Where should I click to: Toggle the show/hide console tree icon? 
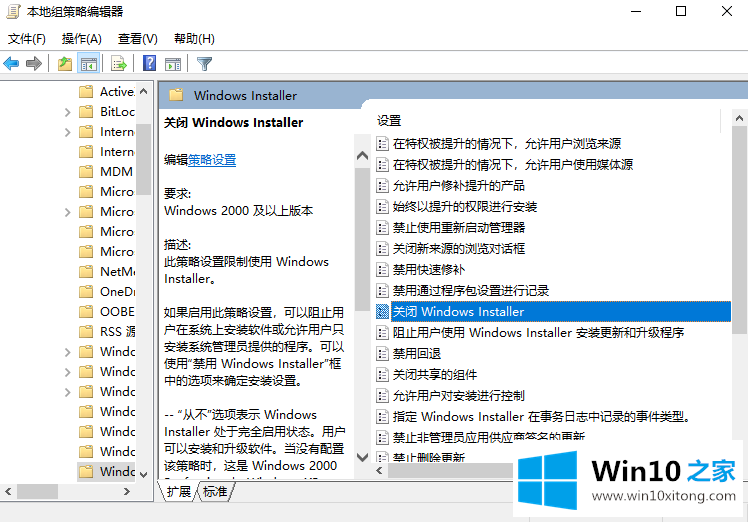pyautogui.click(x=89, y=63)
